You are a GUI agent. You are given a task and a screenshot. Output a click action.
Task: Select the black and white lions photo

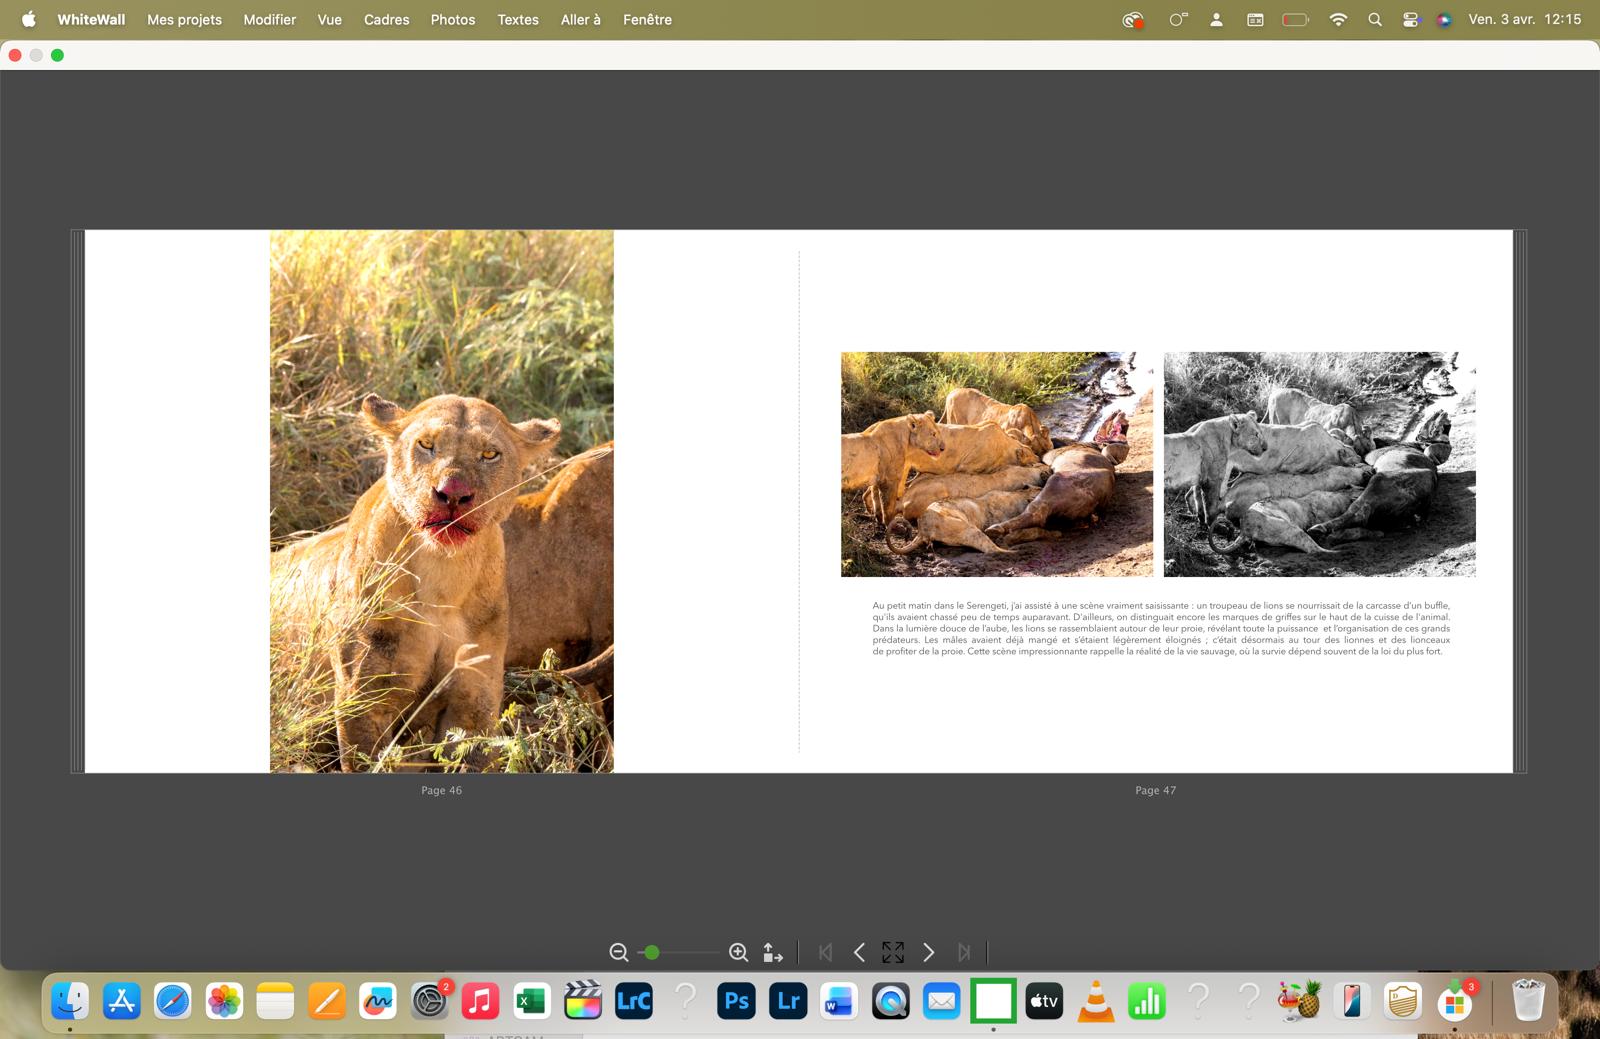pyautogui.click(x=1319, y=464)
